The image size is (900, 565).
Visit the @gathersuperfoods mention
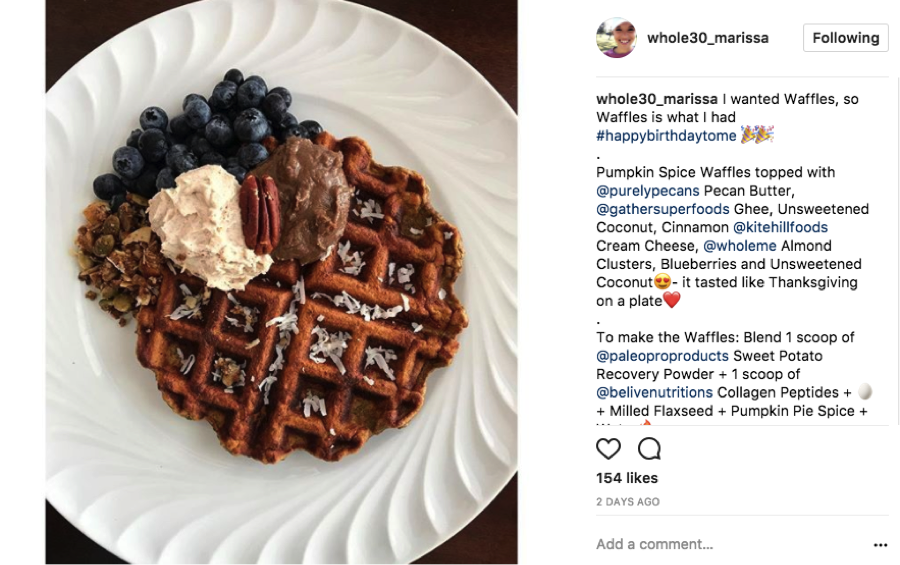[x=663, y=209]
